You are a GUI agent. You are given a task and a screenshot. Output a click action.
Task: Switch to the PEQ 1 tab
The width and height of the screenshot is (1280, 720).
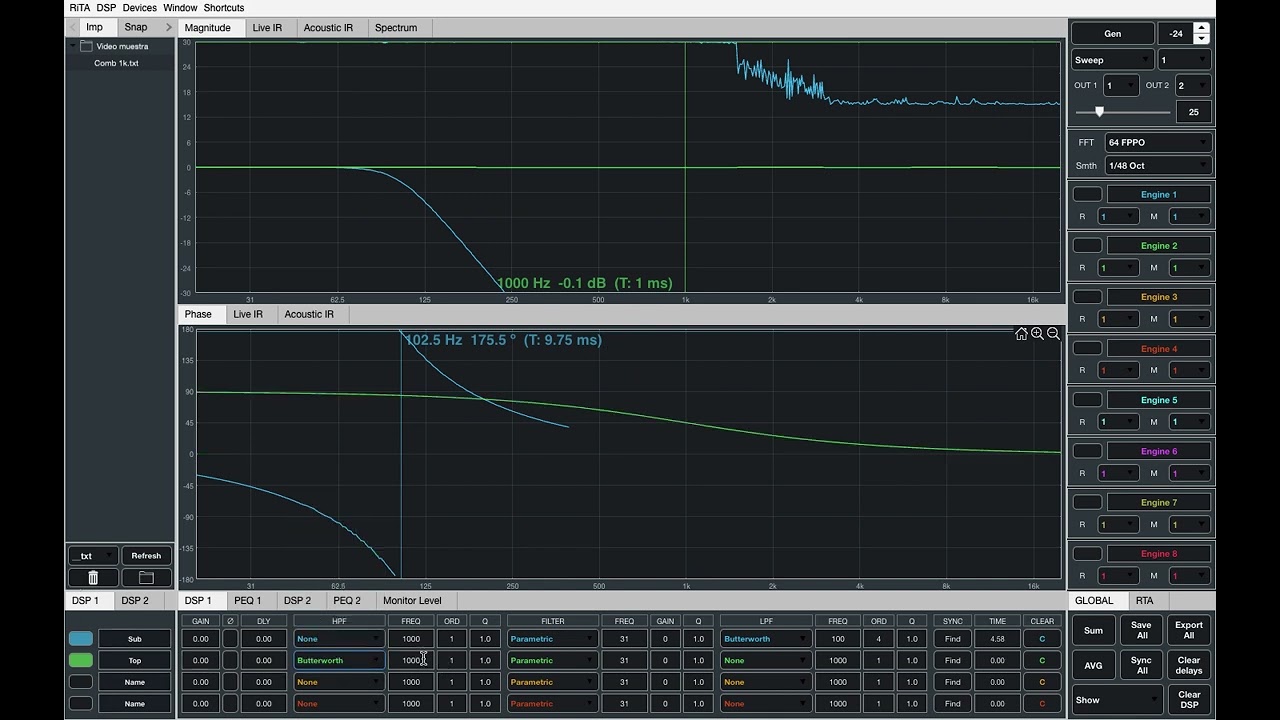(x=247, y=600)
